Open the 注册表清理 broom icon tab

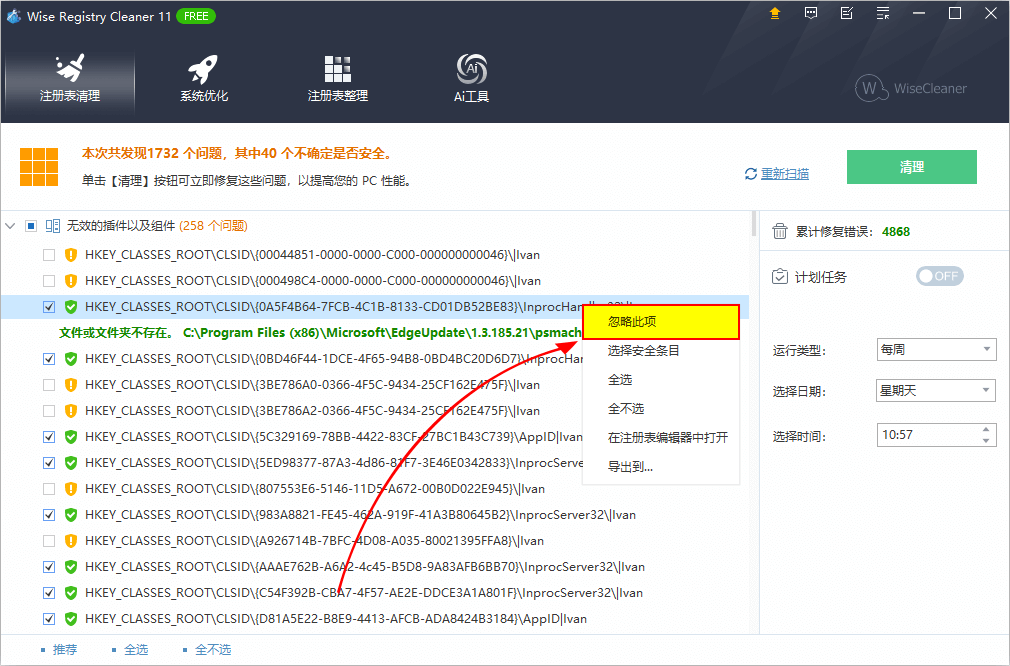[69, 79]
